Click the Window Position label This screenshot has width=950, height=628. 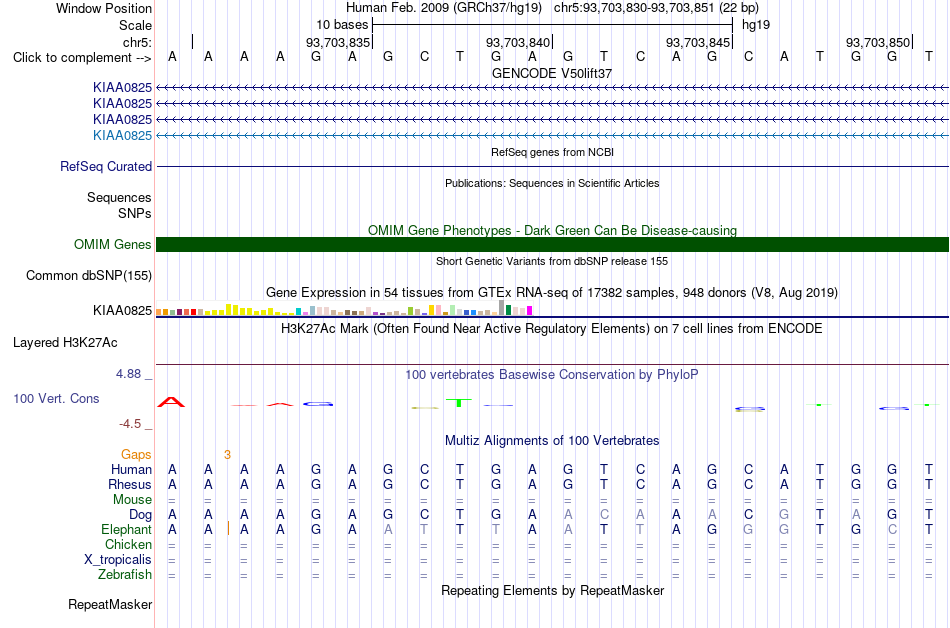point(104,8)
